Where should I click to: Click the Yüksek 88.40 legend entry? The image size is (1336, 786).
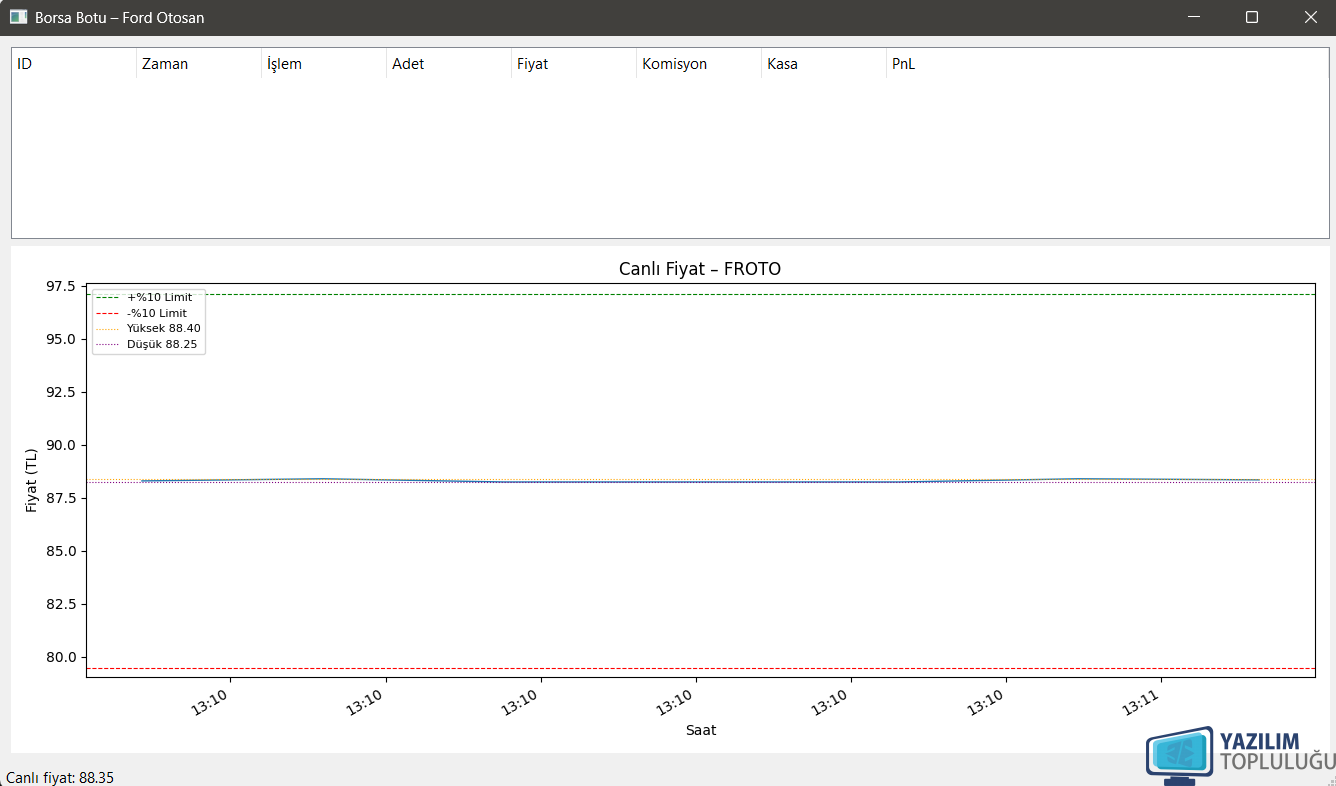pos(149,328)
